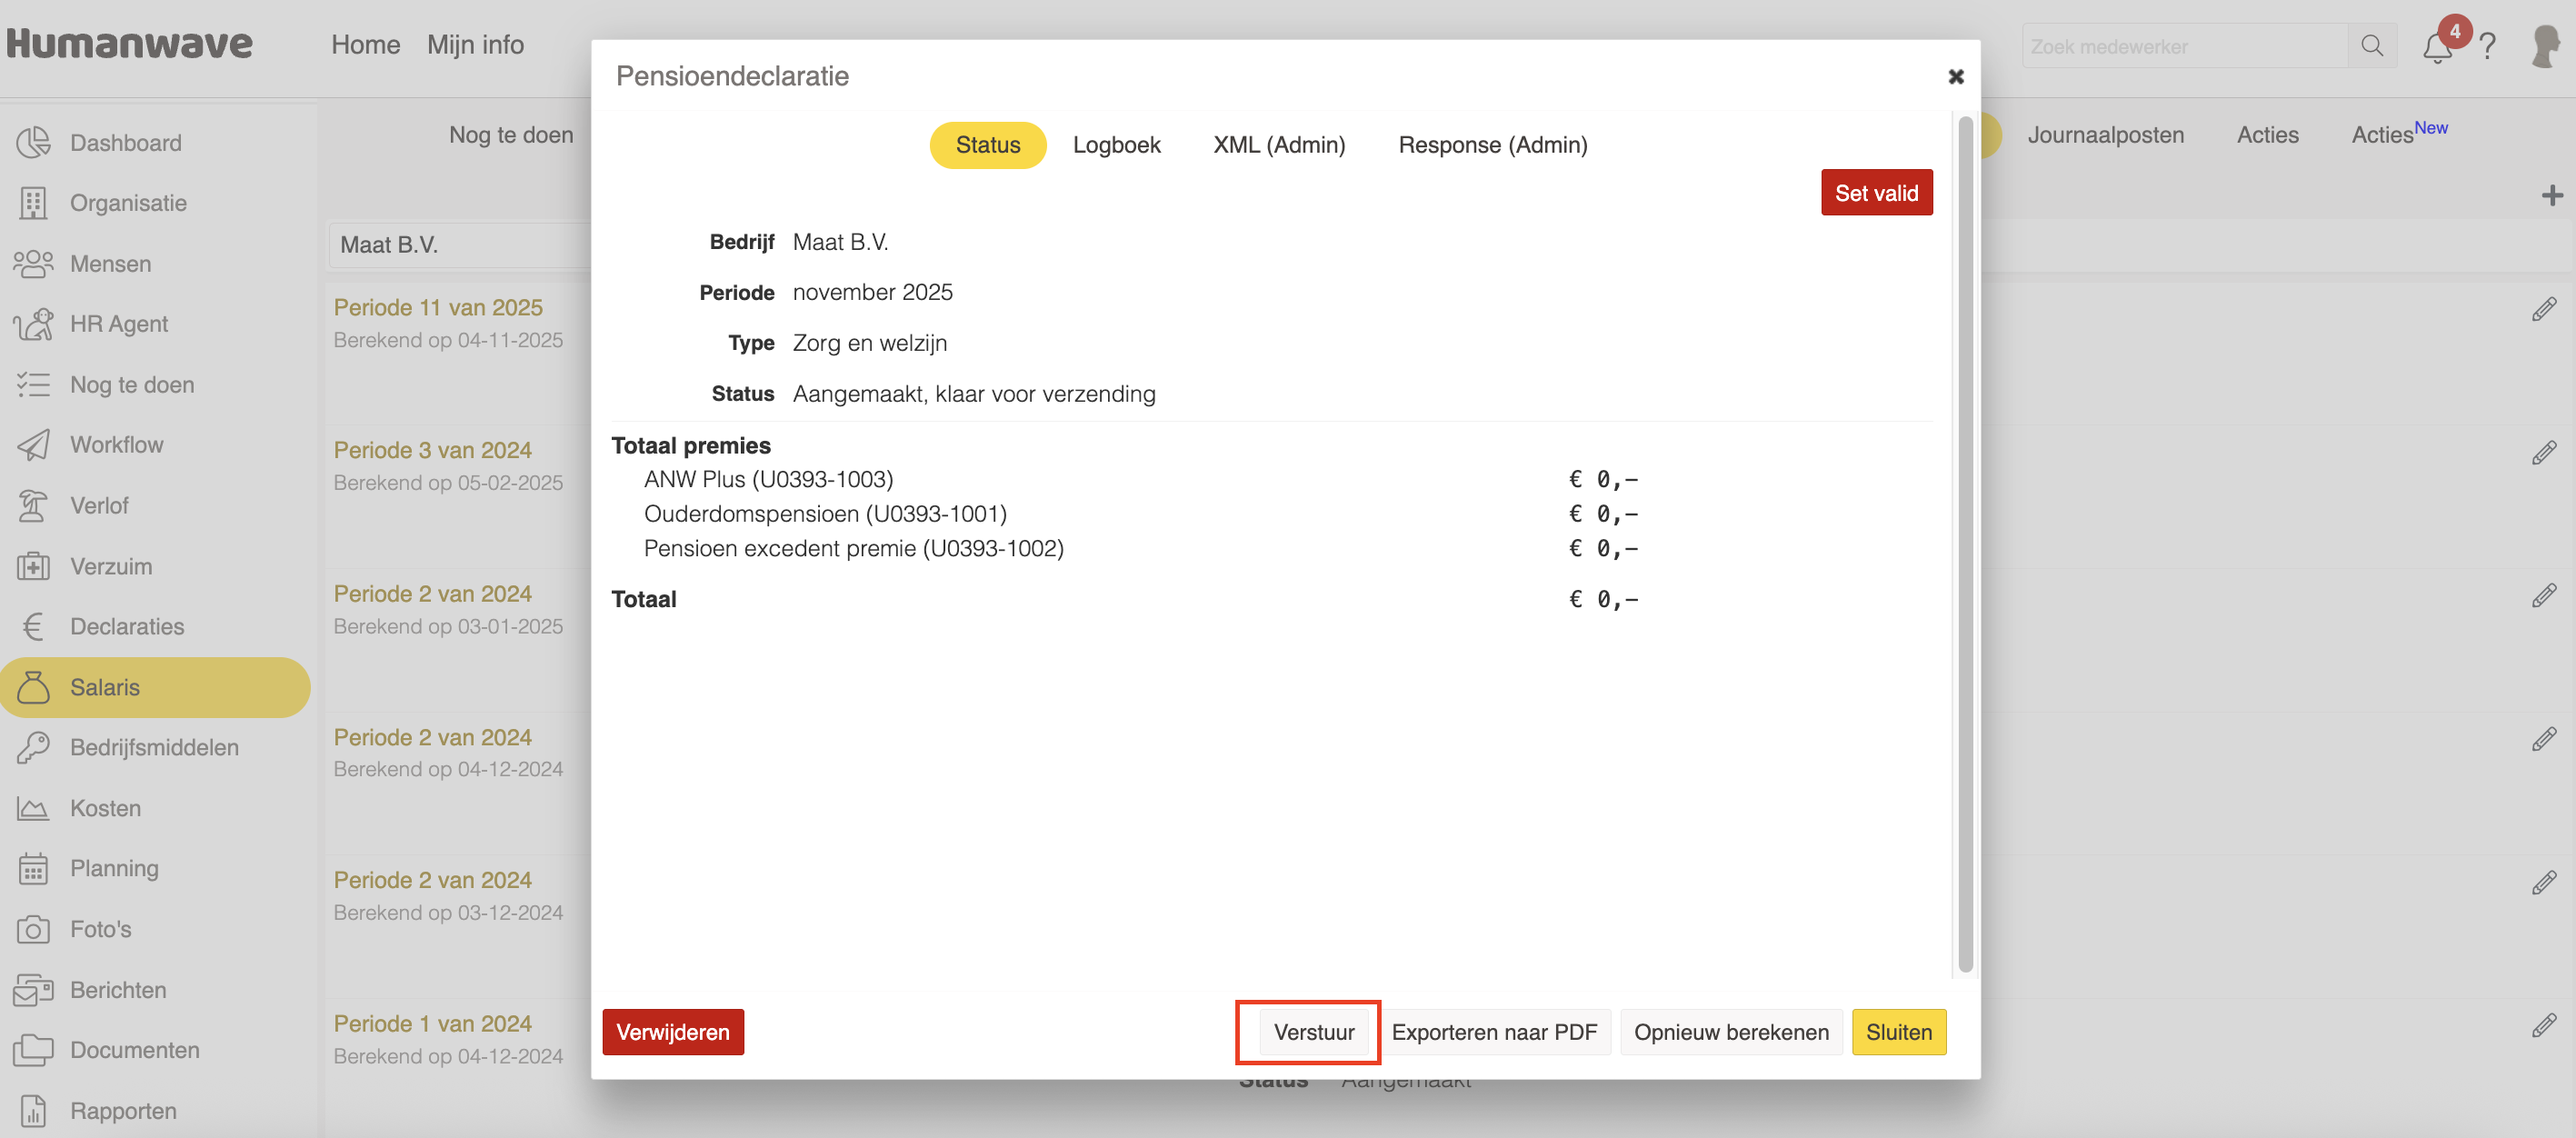This screenshot has width=2576, height=1138.
Task: Click Exporteren naar PDF button
Action: [1493, 1031]
